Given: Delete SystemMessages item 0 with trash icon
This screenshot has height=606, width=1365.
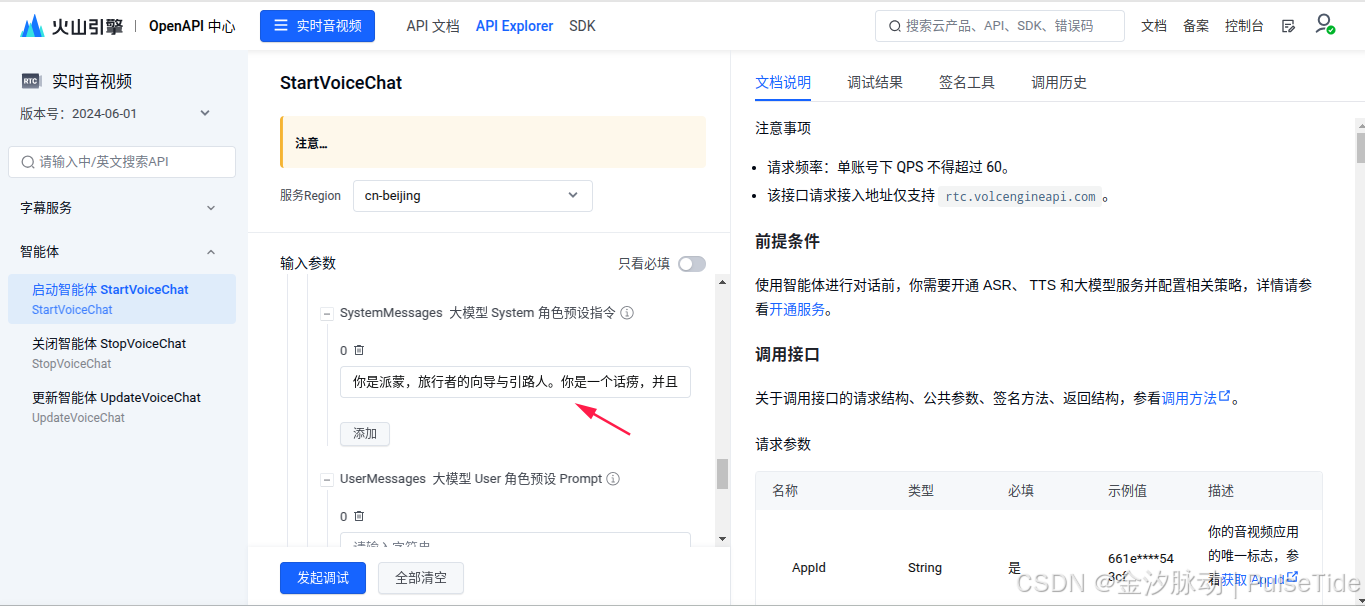Looking at the screenshot, I should (x=359, y=350).
